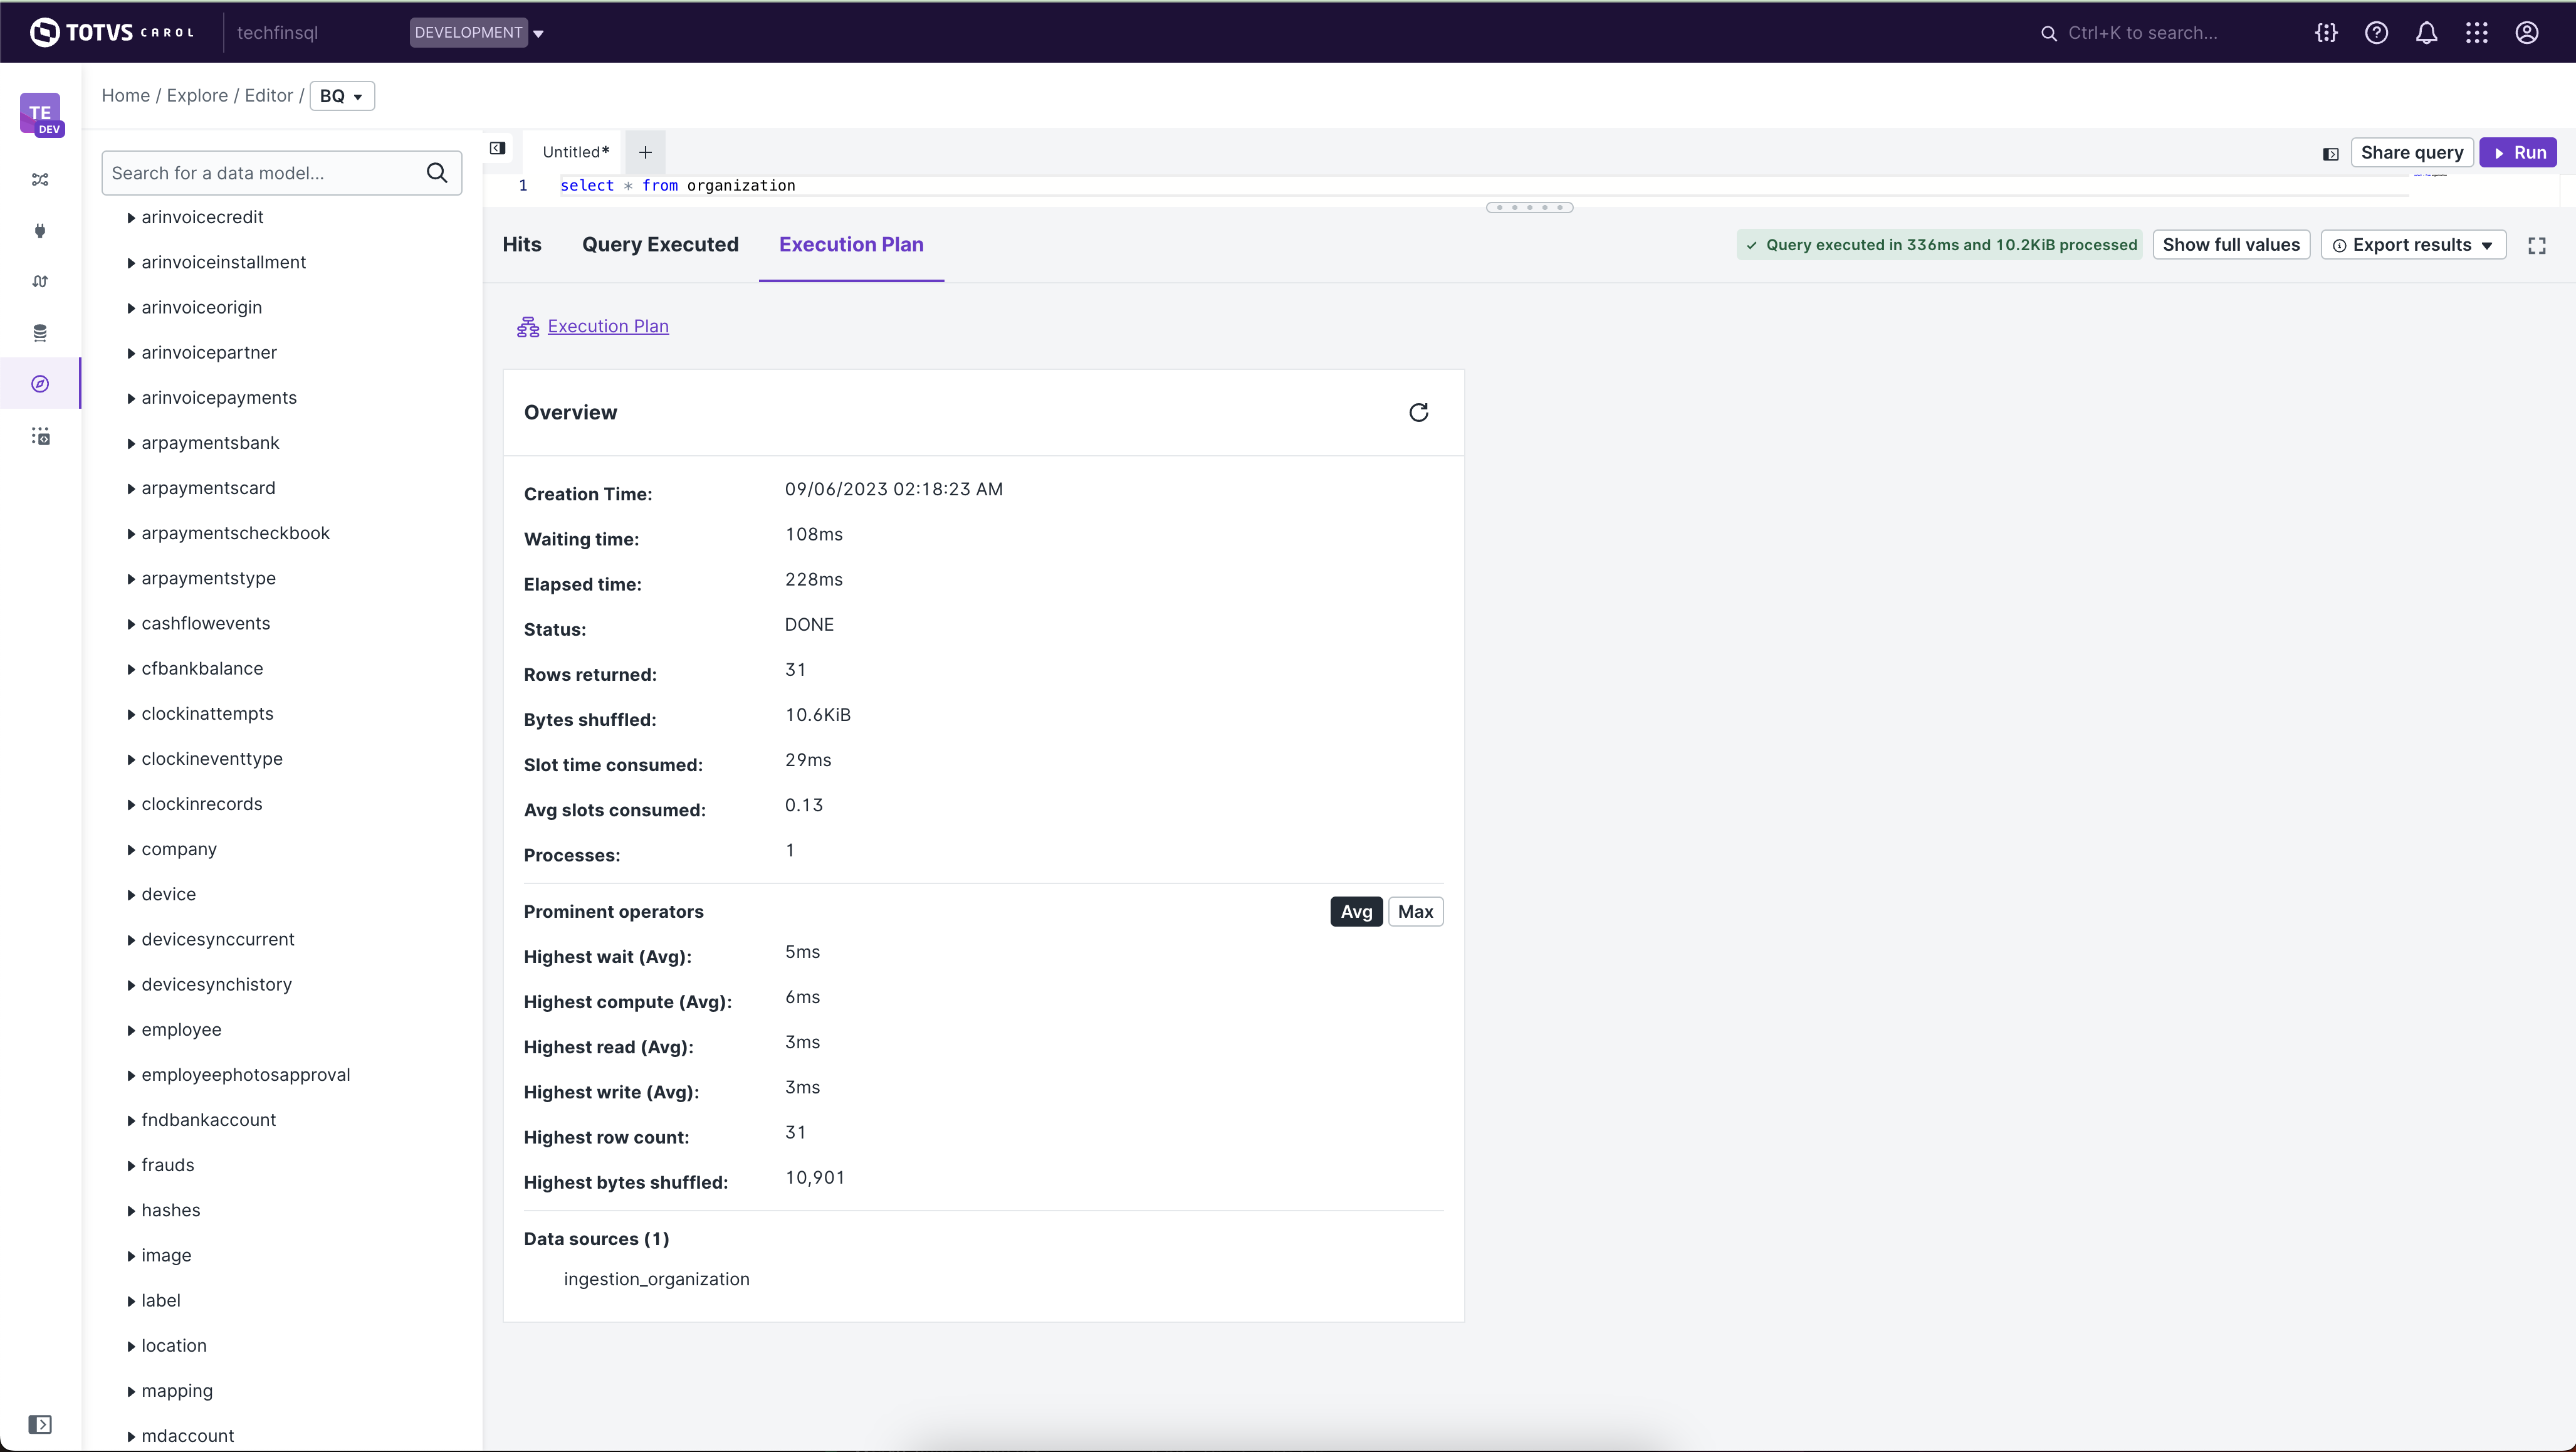Open the API code braces icon
2576x1452 pixels.
2326,33
